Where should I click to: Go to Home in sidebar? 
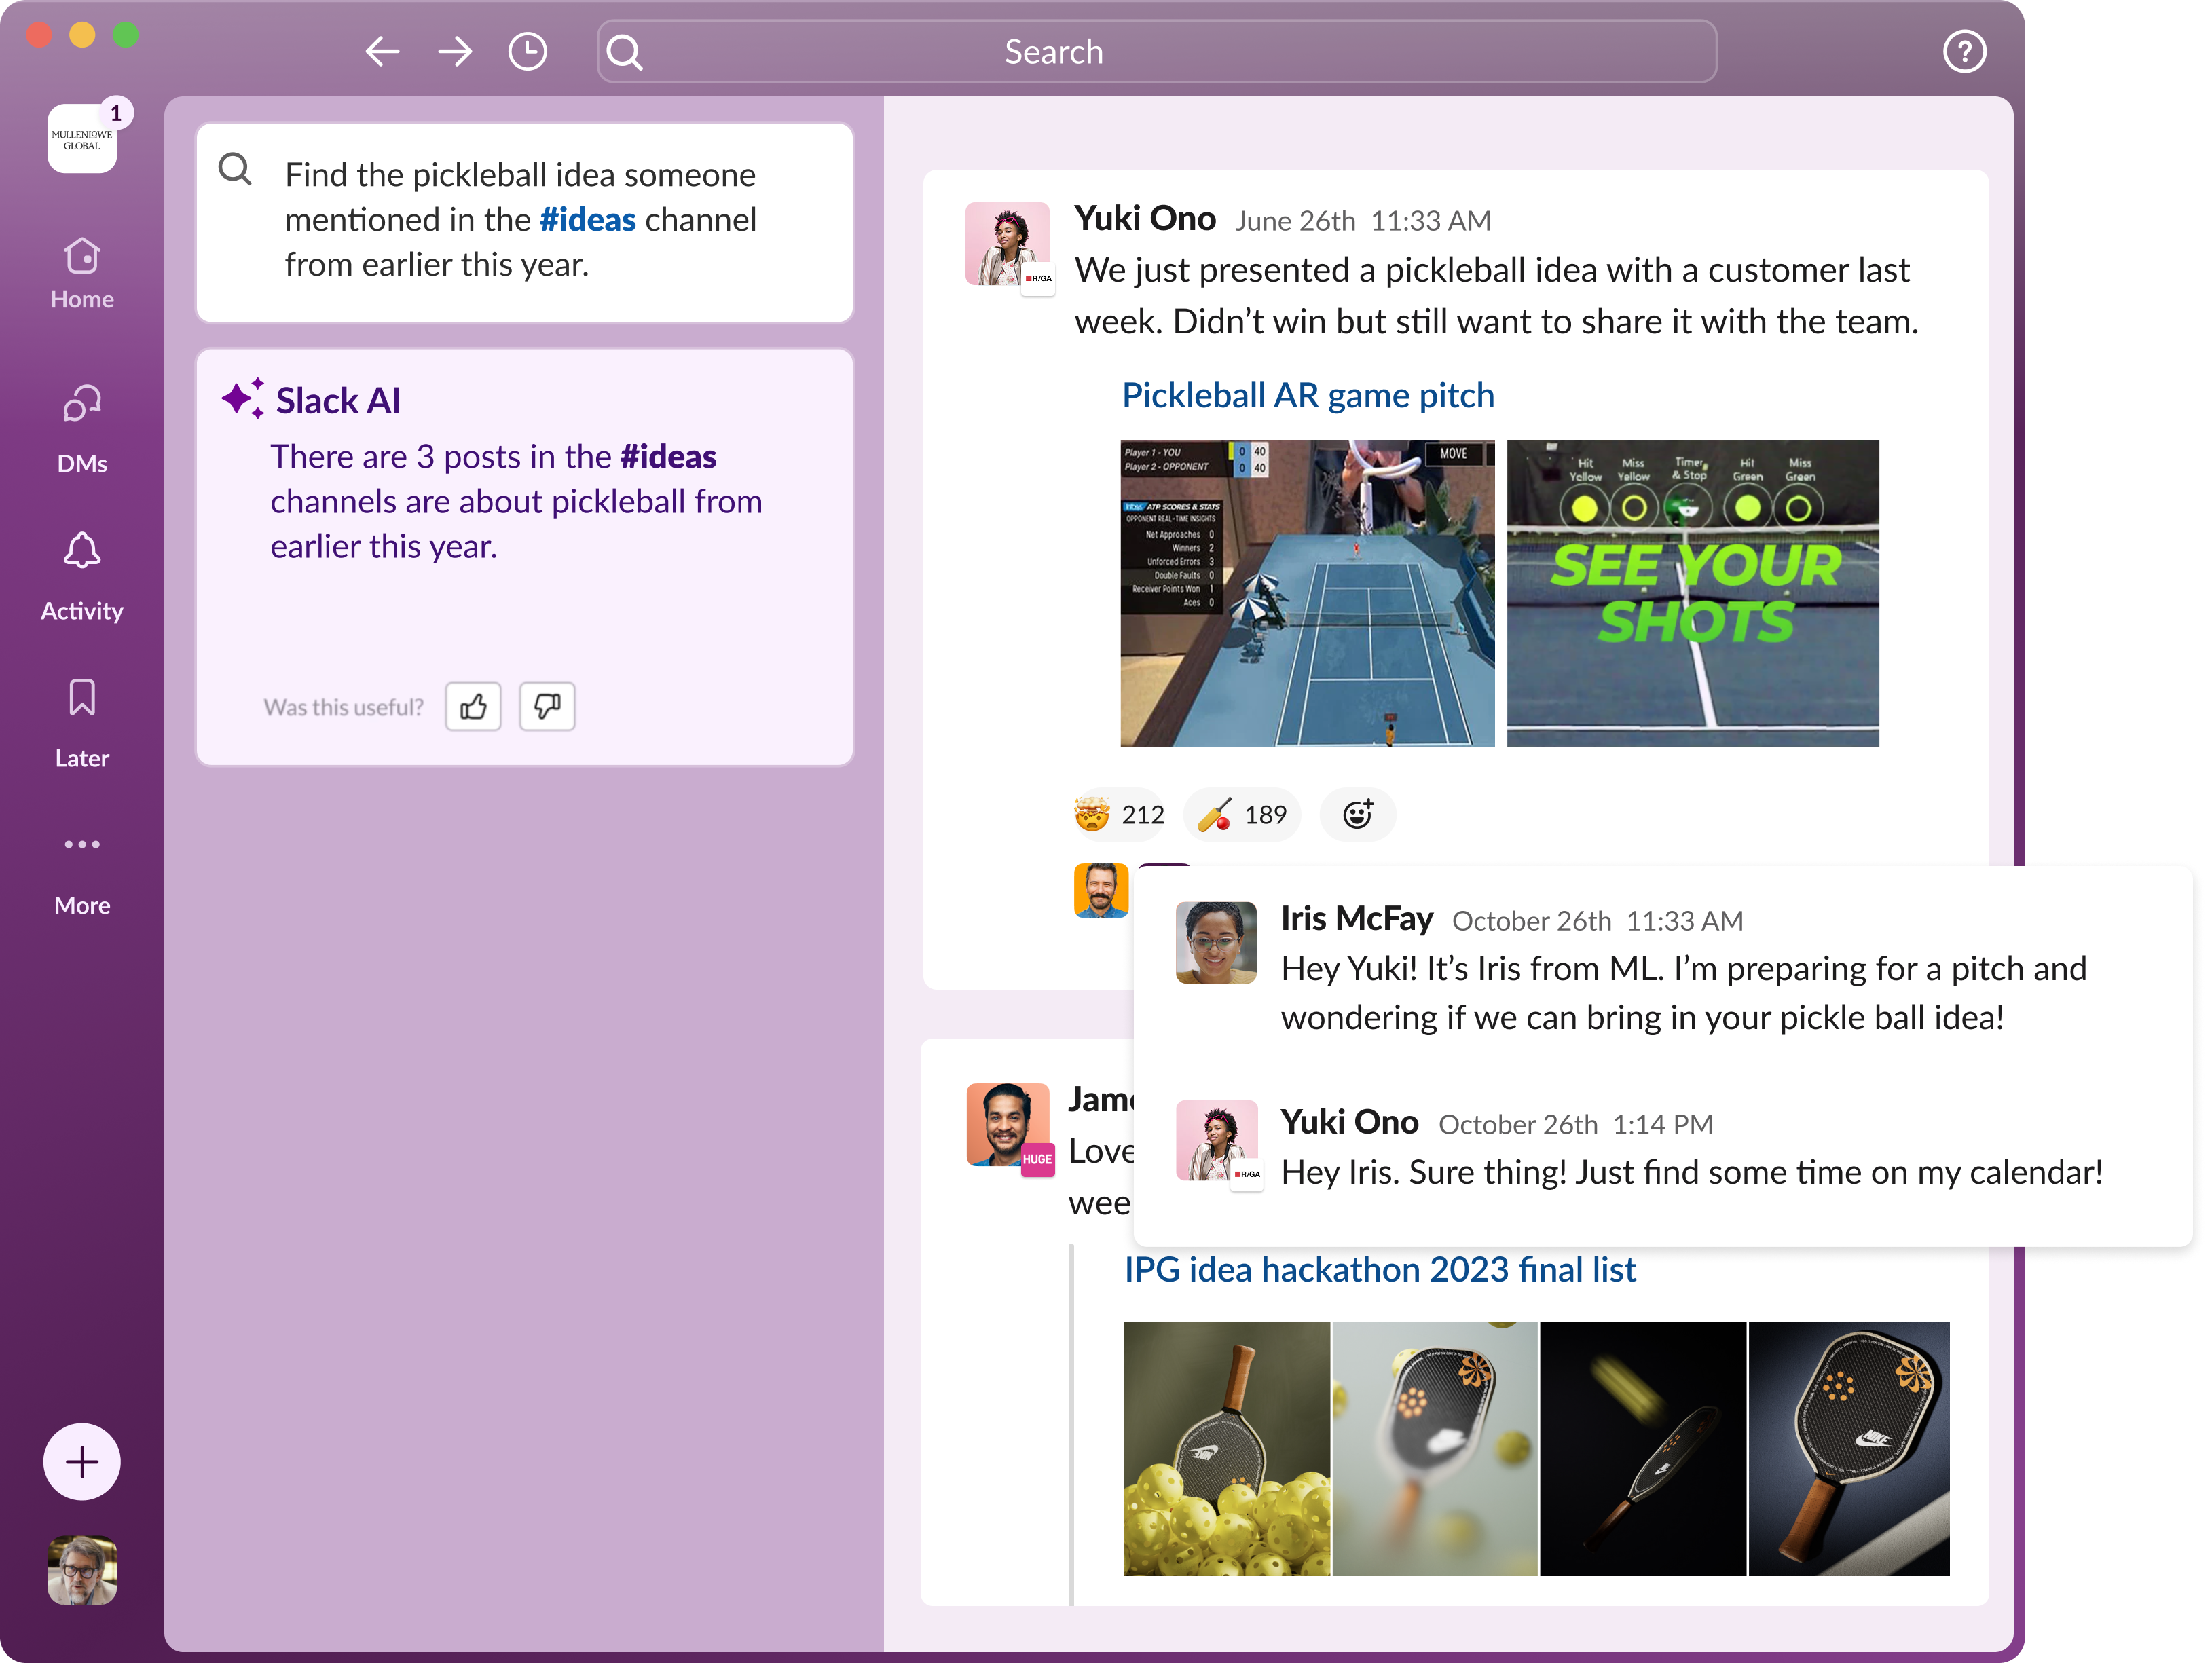[82, 273]
